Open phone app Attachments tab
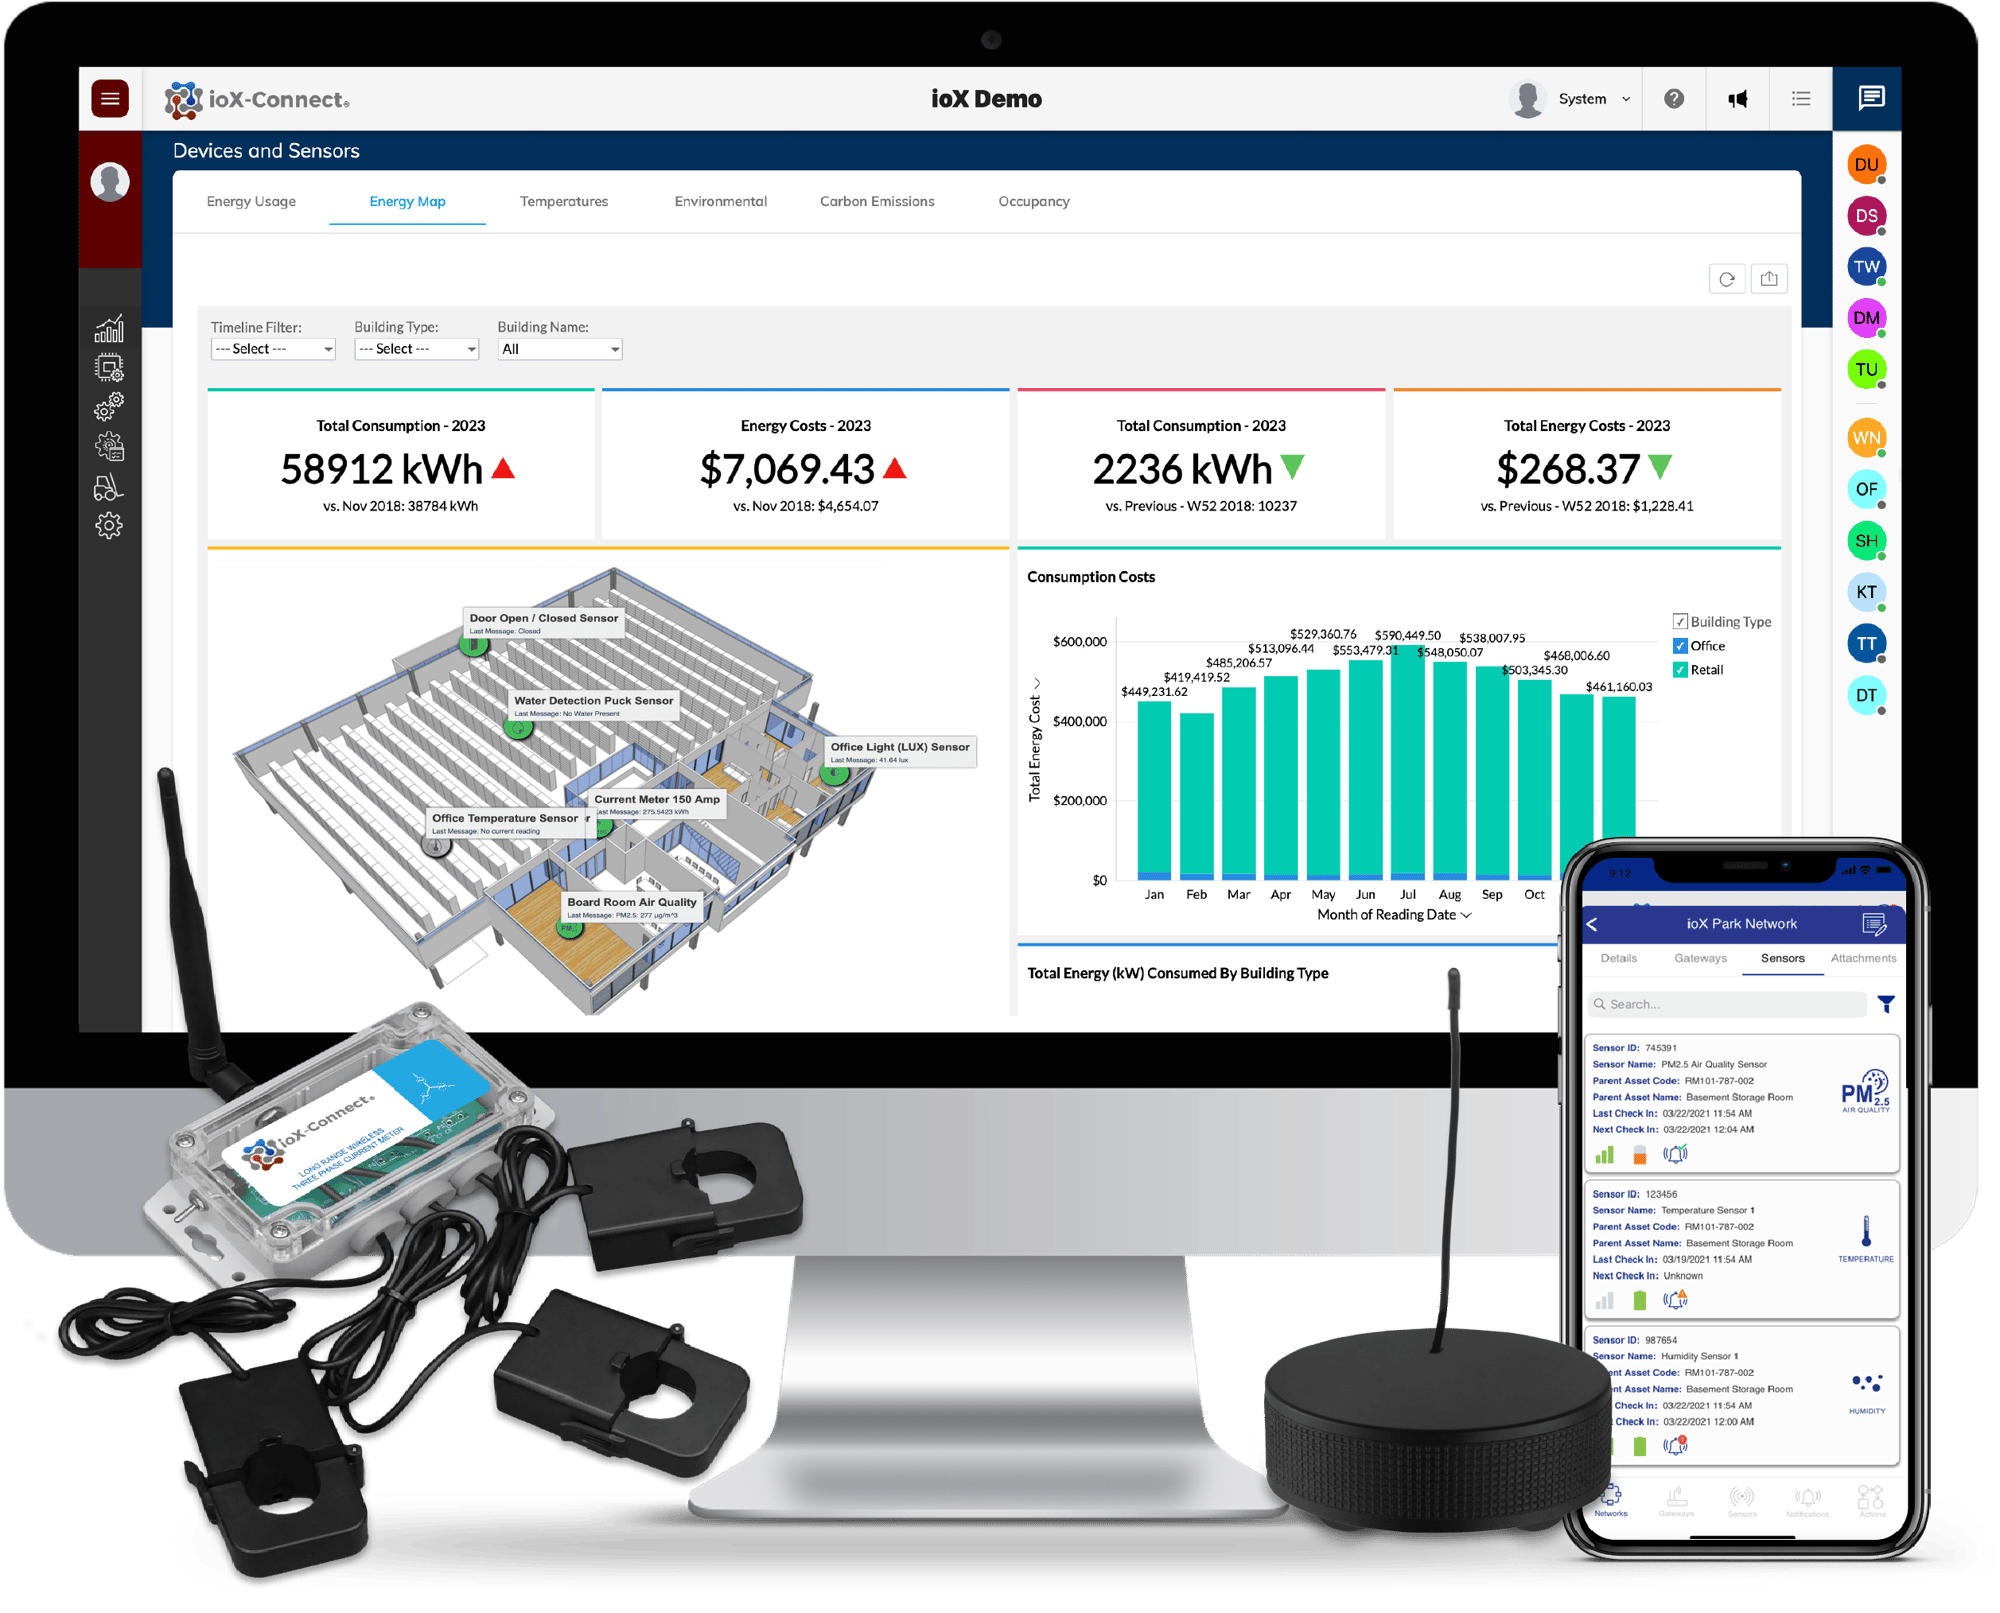2000x1613 pixels. point(1863,958)
